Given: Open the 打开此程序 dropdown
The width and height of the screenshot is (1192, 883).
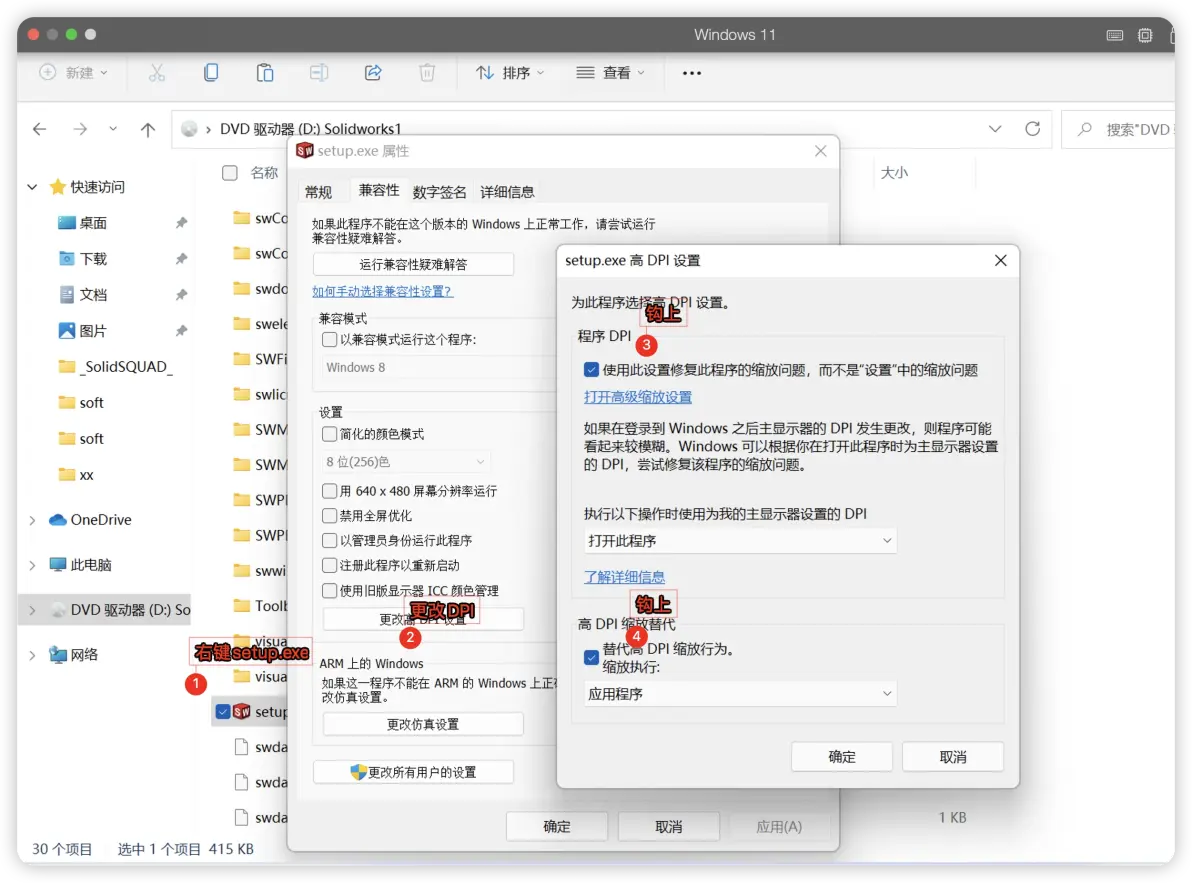Looking at the screenshot, I should click(740, 540).
